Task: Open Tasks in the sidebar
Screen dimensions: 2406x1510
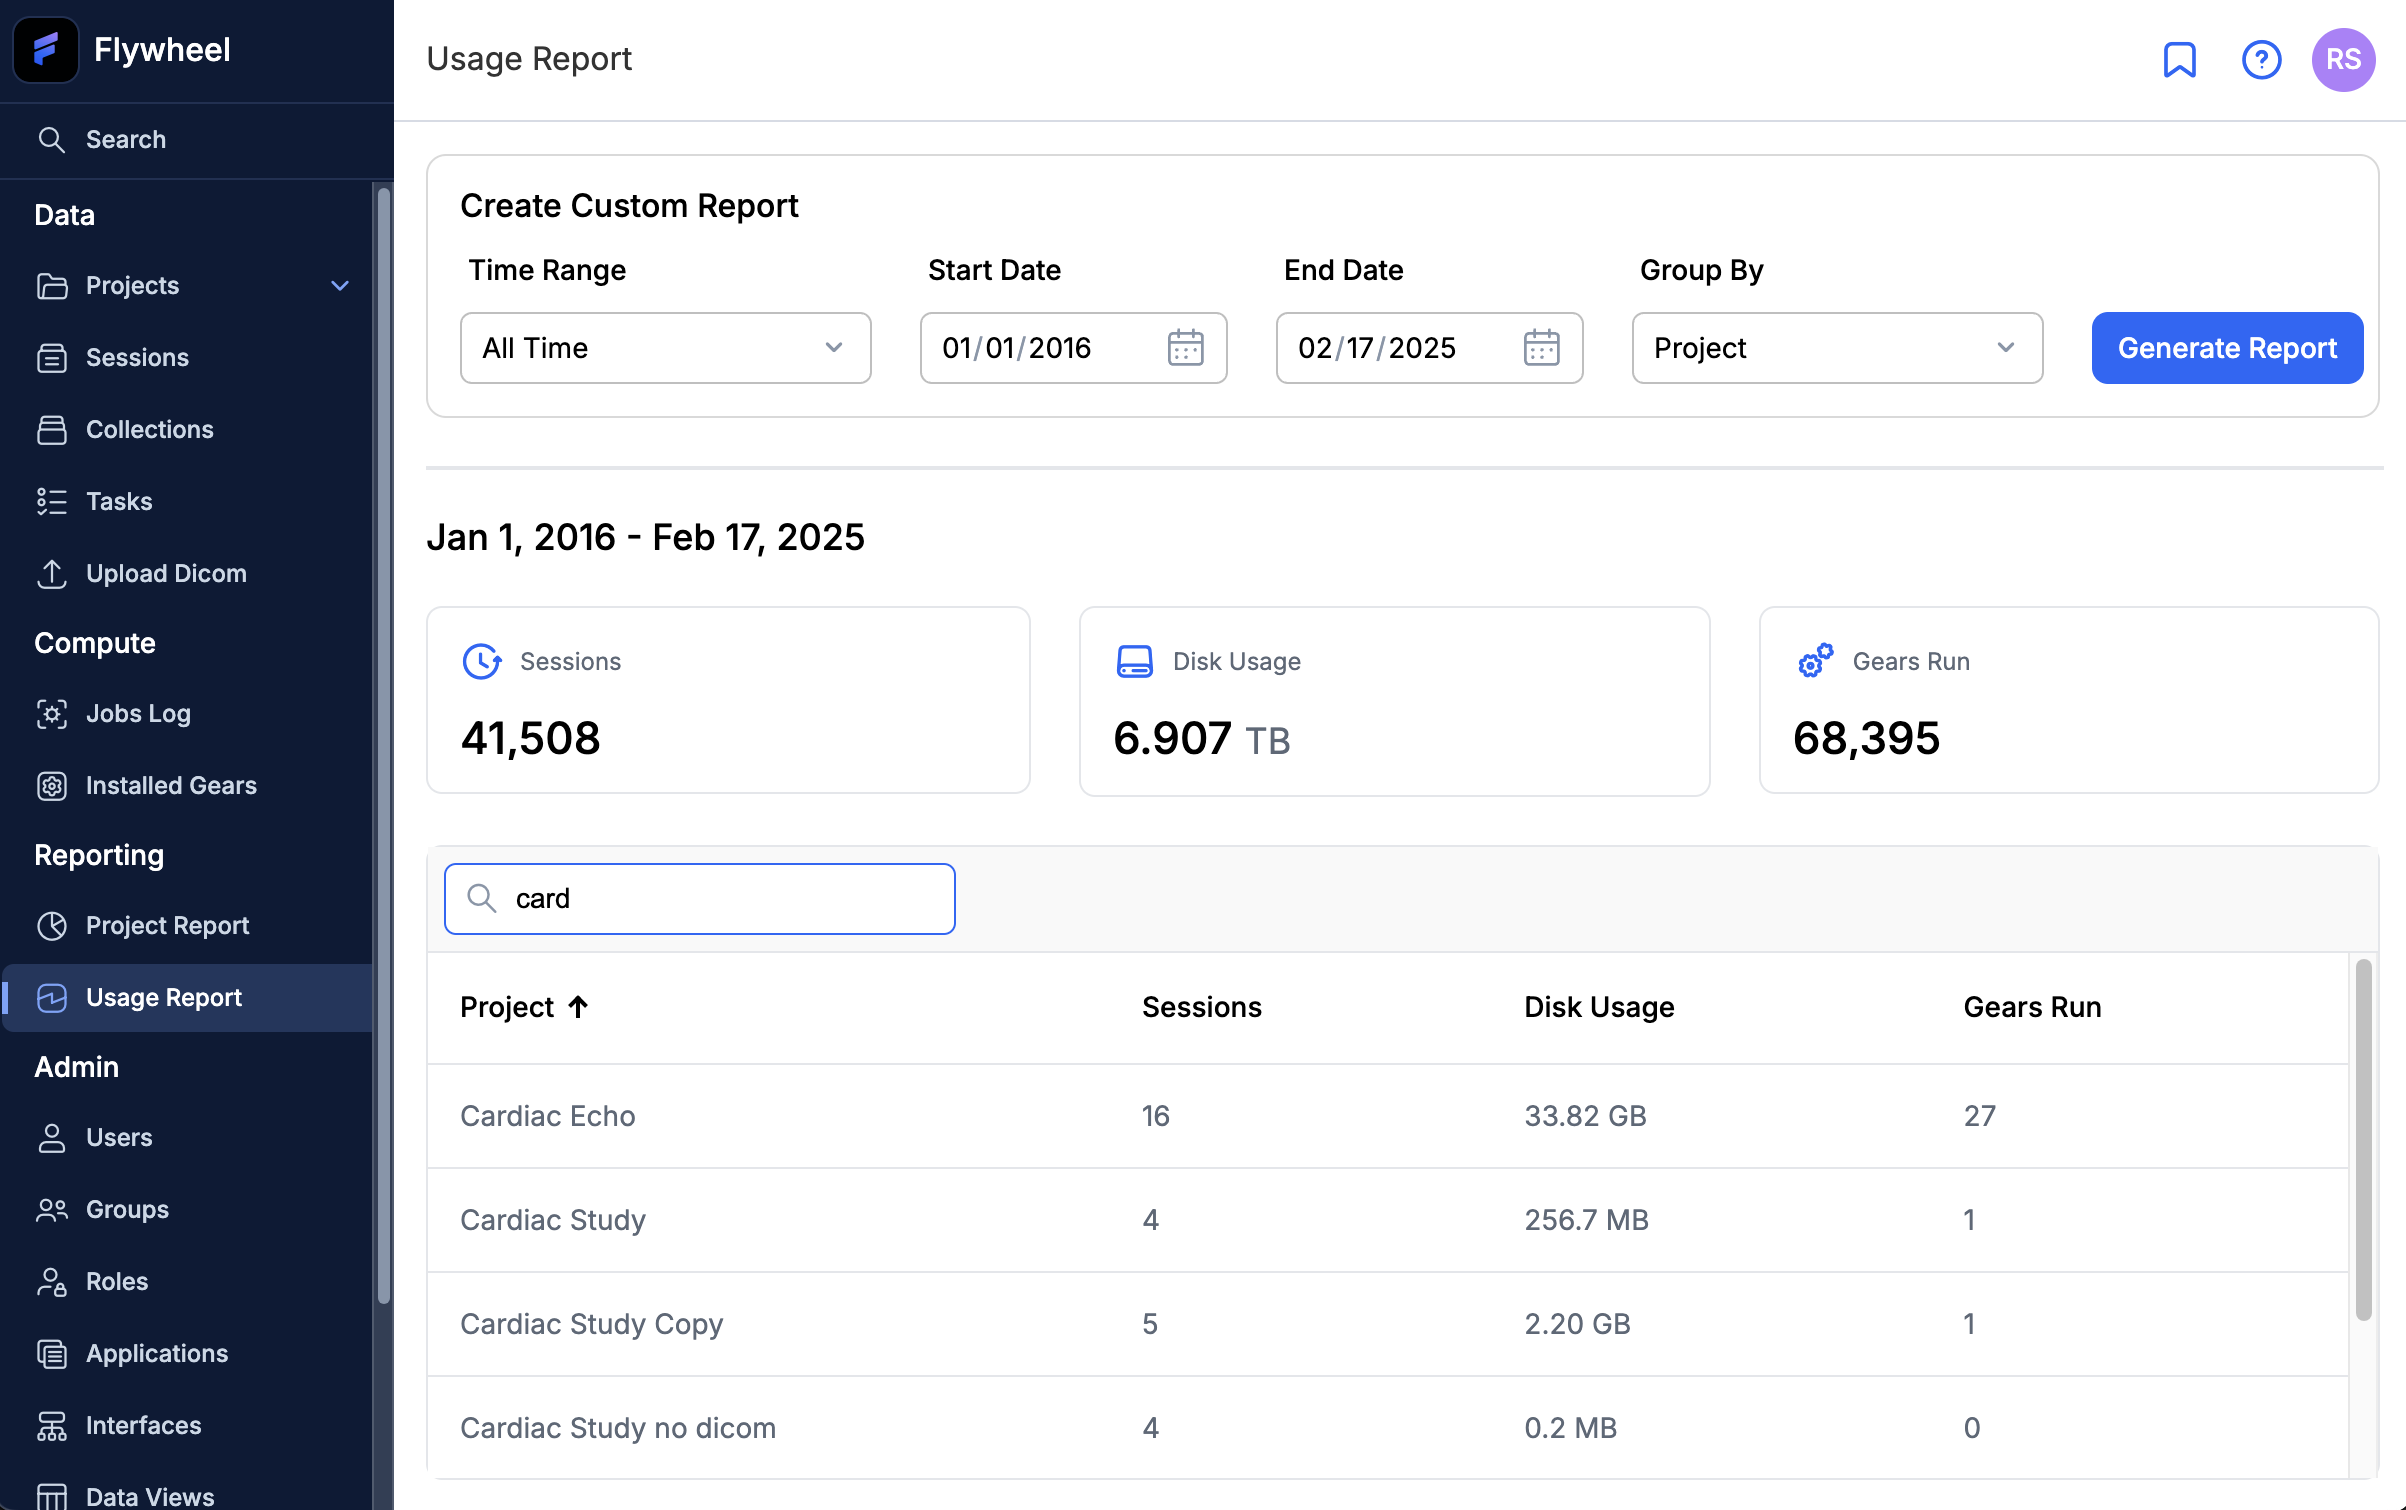Action: click(x=119, y=502)
